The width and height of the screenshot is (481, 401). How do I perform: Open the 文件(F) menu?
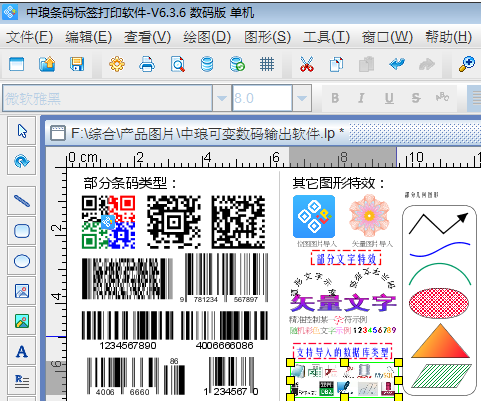click(x=29, y=37)
